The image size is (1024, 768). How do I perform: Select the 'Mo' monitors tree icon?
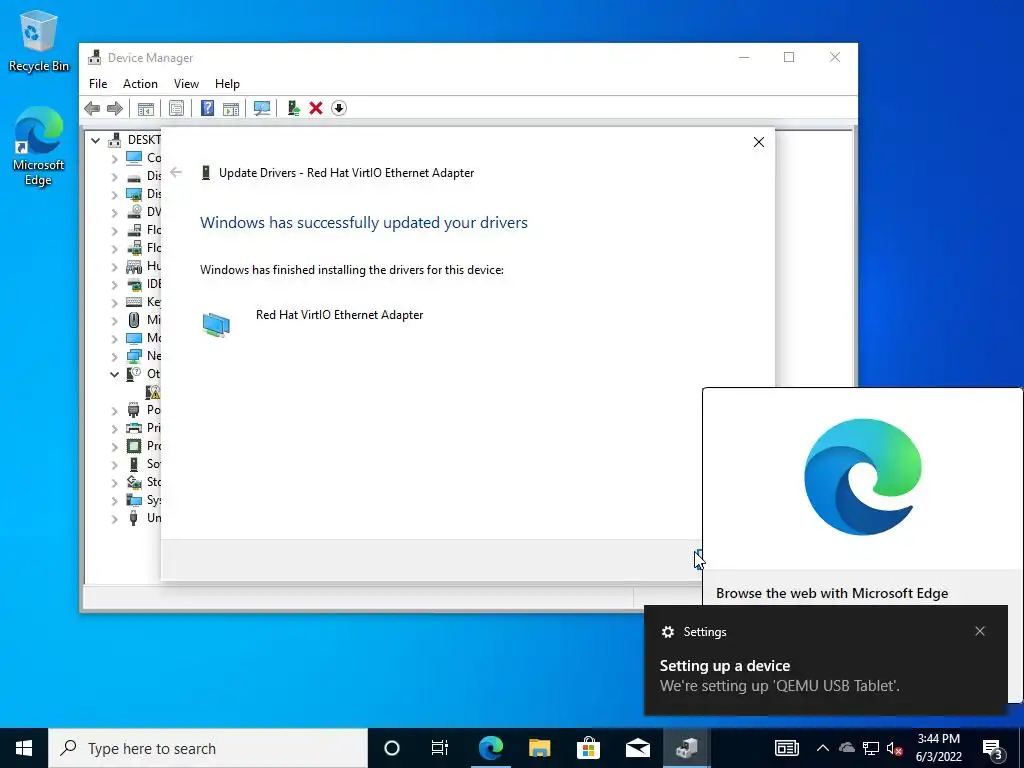[134, 338]
